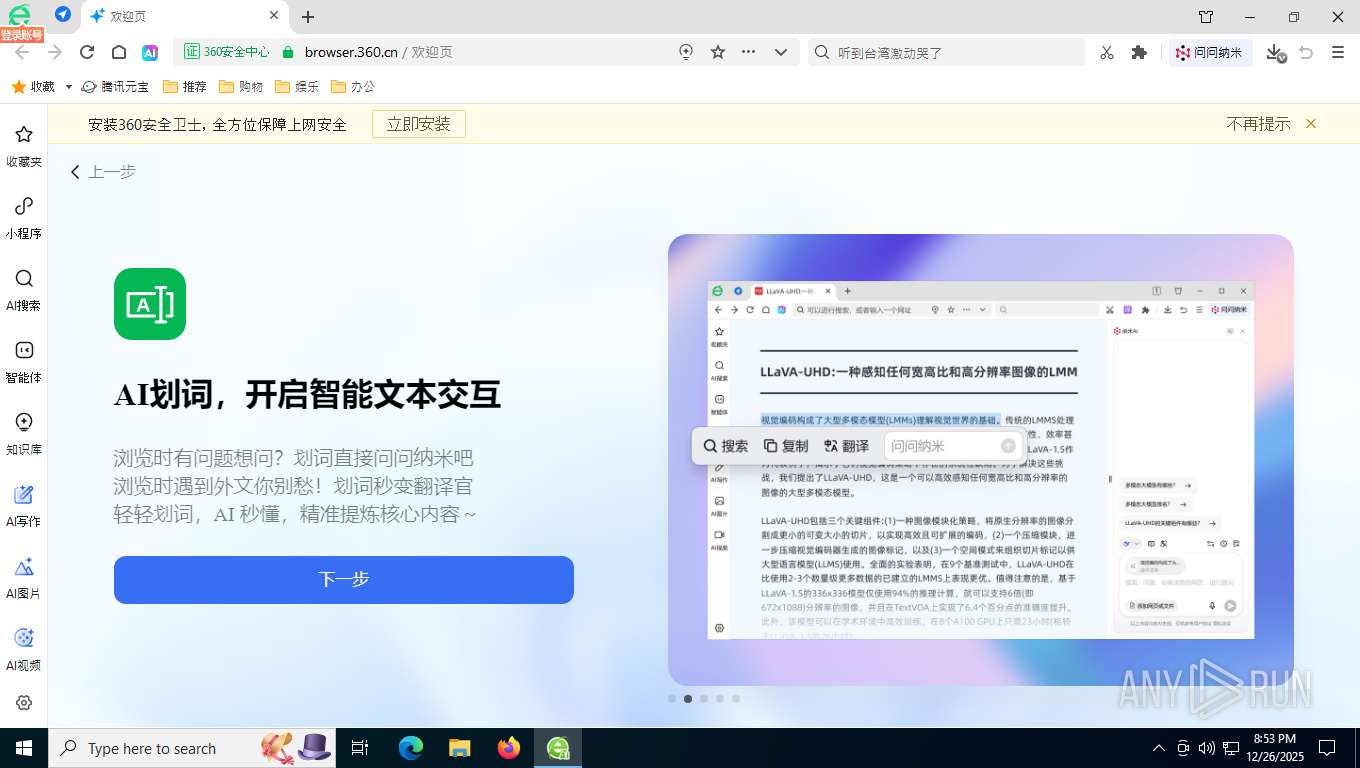
Task: Close the 欢迎页 tab
Action: 275,16
